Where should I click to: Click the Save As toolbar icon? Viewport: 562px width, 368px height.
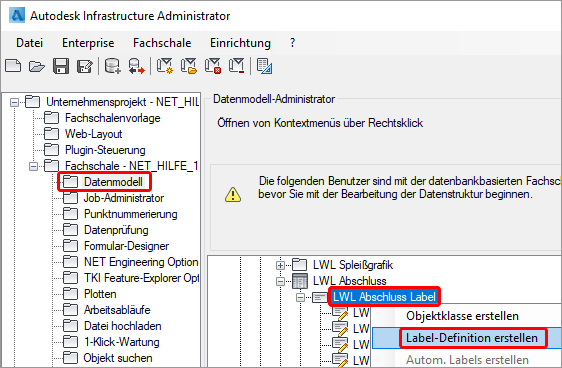[85, 66]
